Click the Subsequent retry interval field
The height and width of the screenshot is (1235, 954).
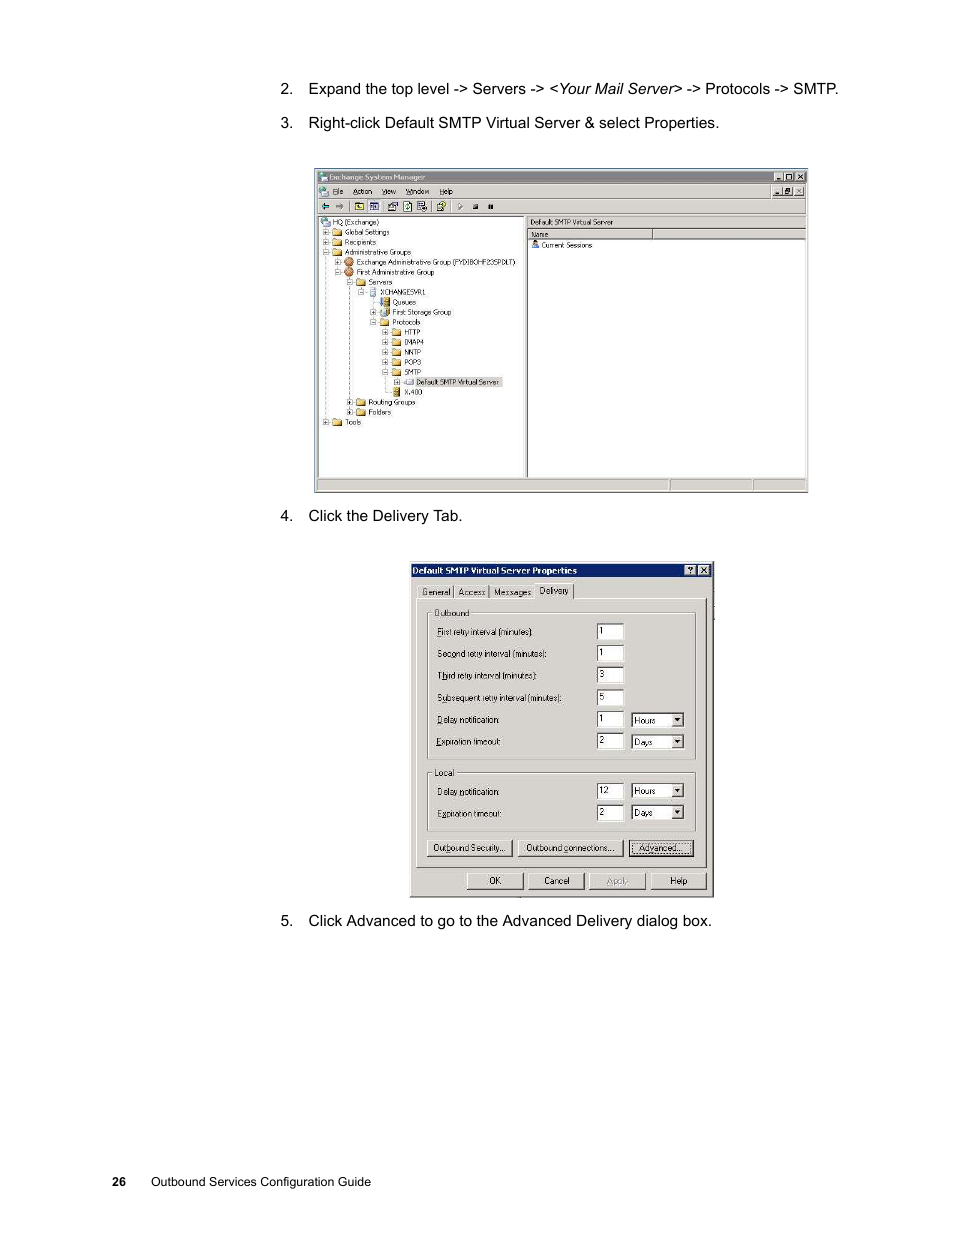click(x=610, y=698)
